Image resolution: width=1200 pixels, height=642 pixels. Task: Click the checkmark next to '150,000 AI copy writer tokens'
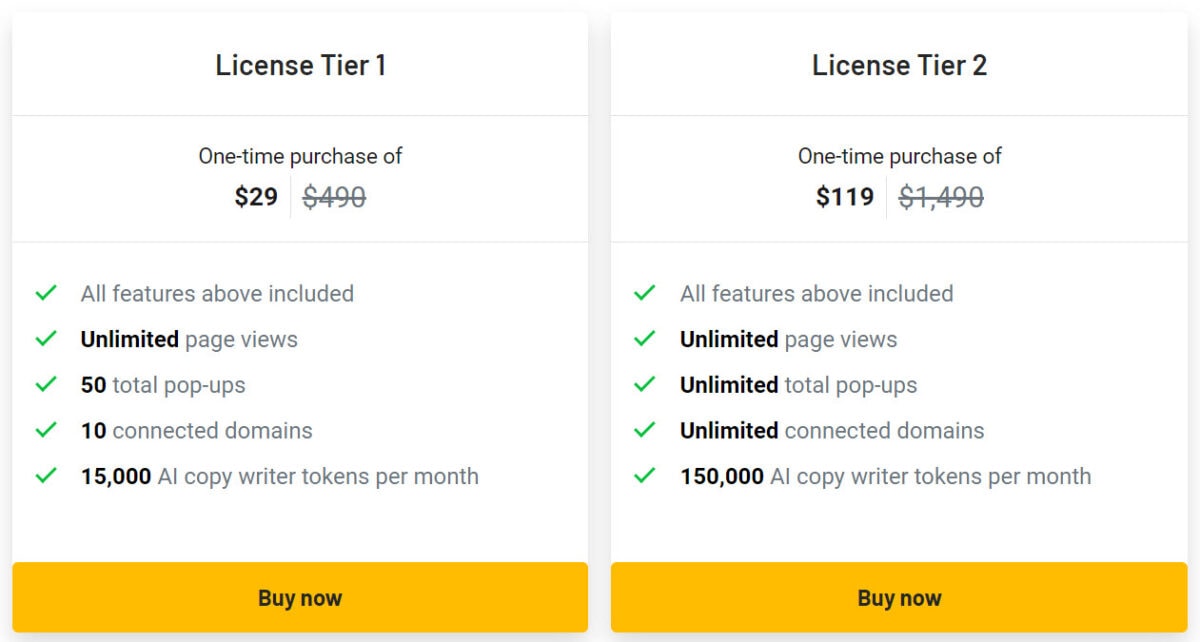tap(645, 476)
